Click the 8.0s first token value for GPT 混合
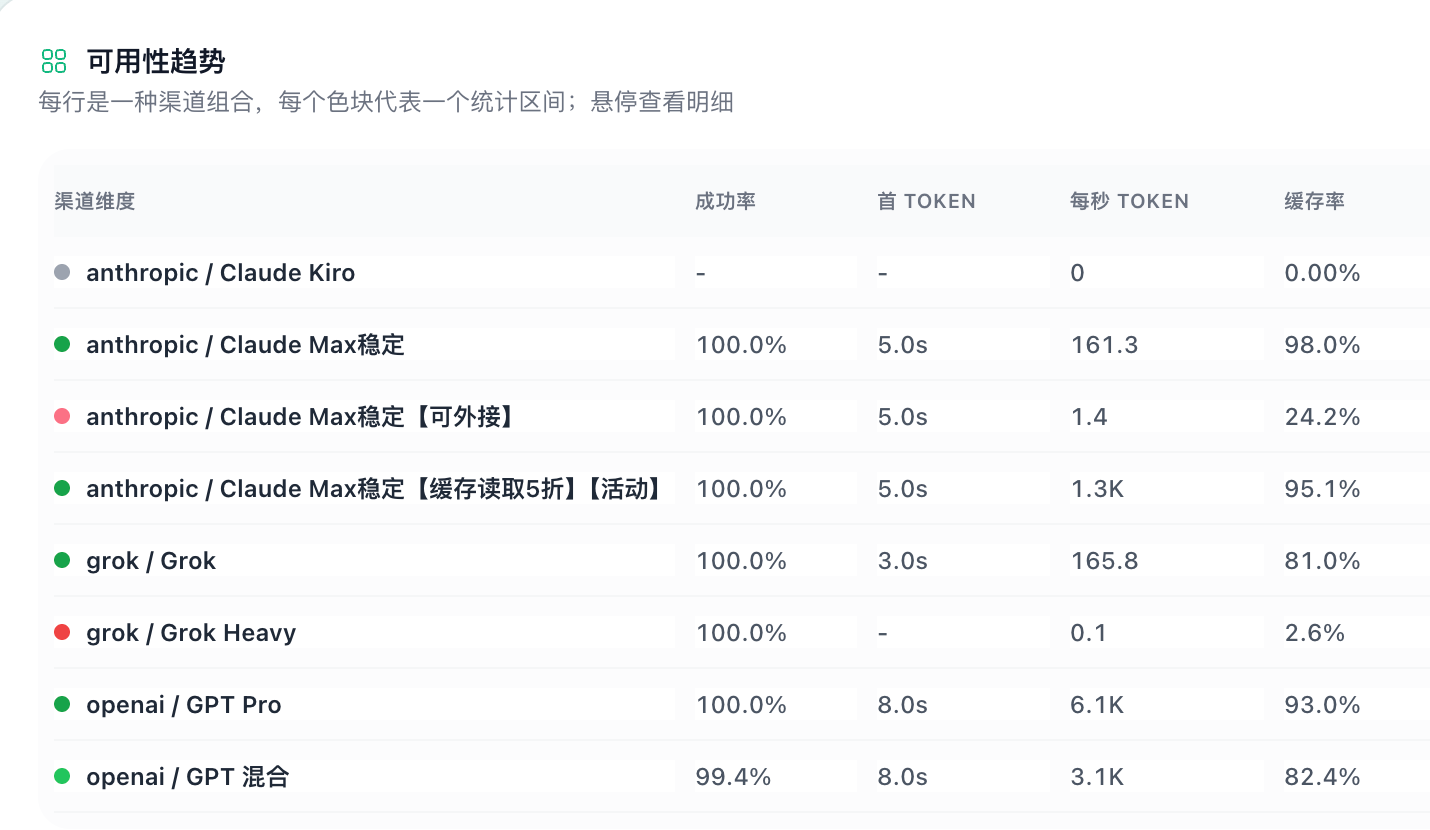1430x830 pixels. pos(903,777)
